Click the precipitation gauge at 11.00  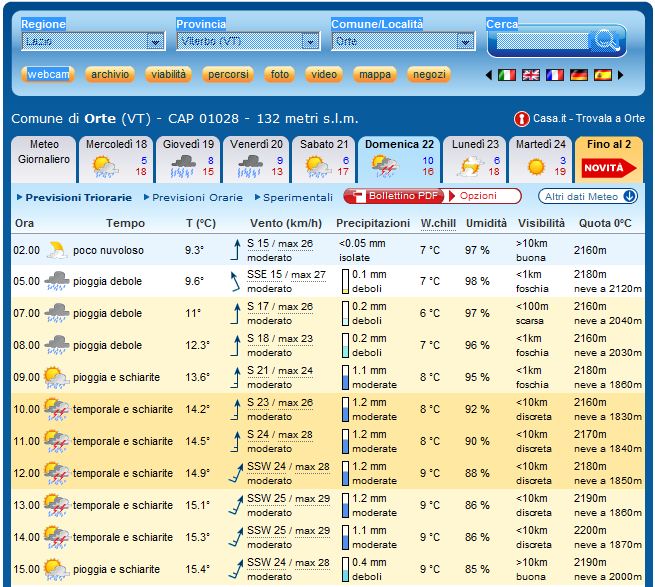click(x=345, y=441)
